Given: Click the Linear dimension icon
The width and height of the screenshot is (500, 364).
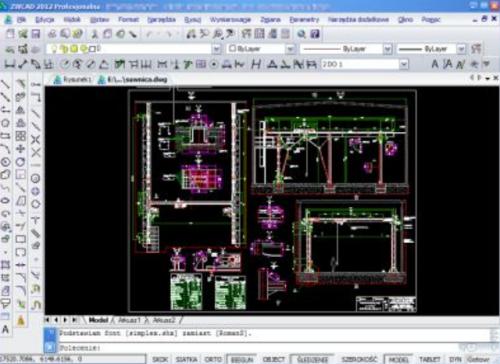Looking at the screenshot, I should (x=10, y=64).
